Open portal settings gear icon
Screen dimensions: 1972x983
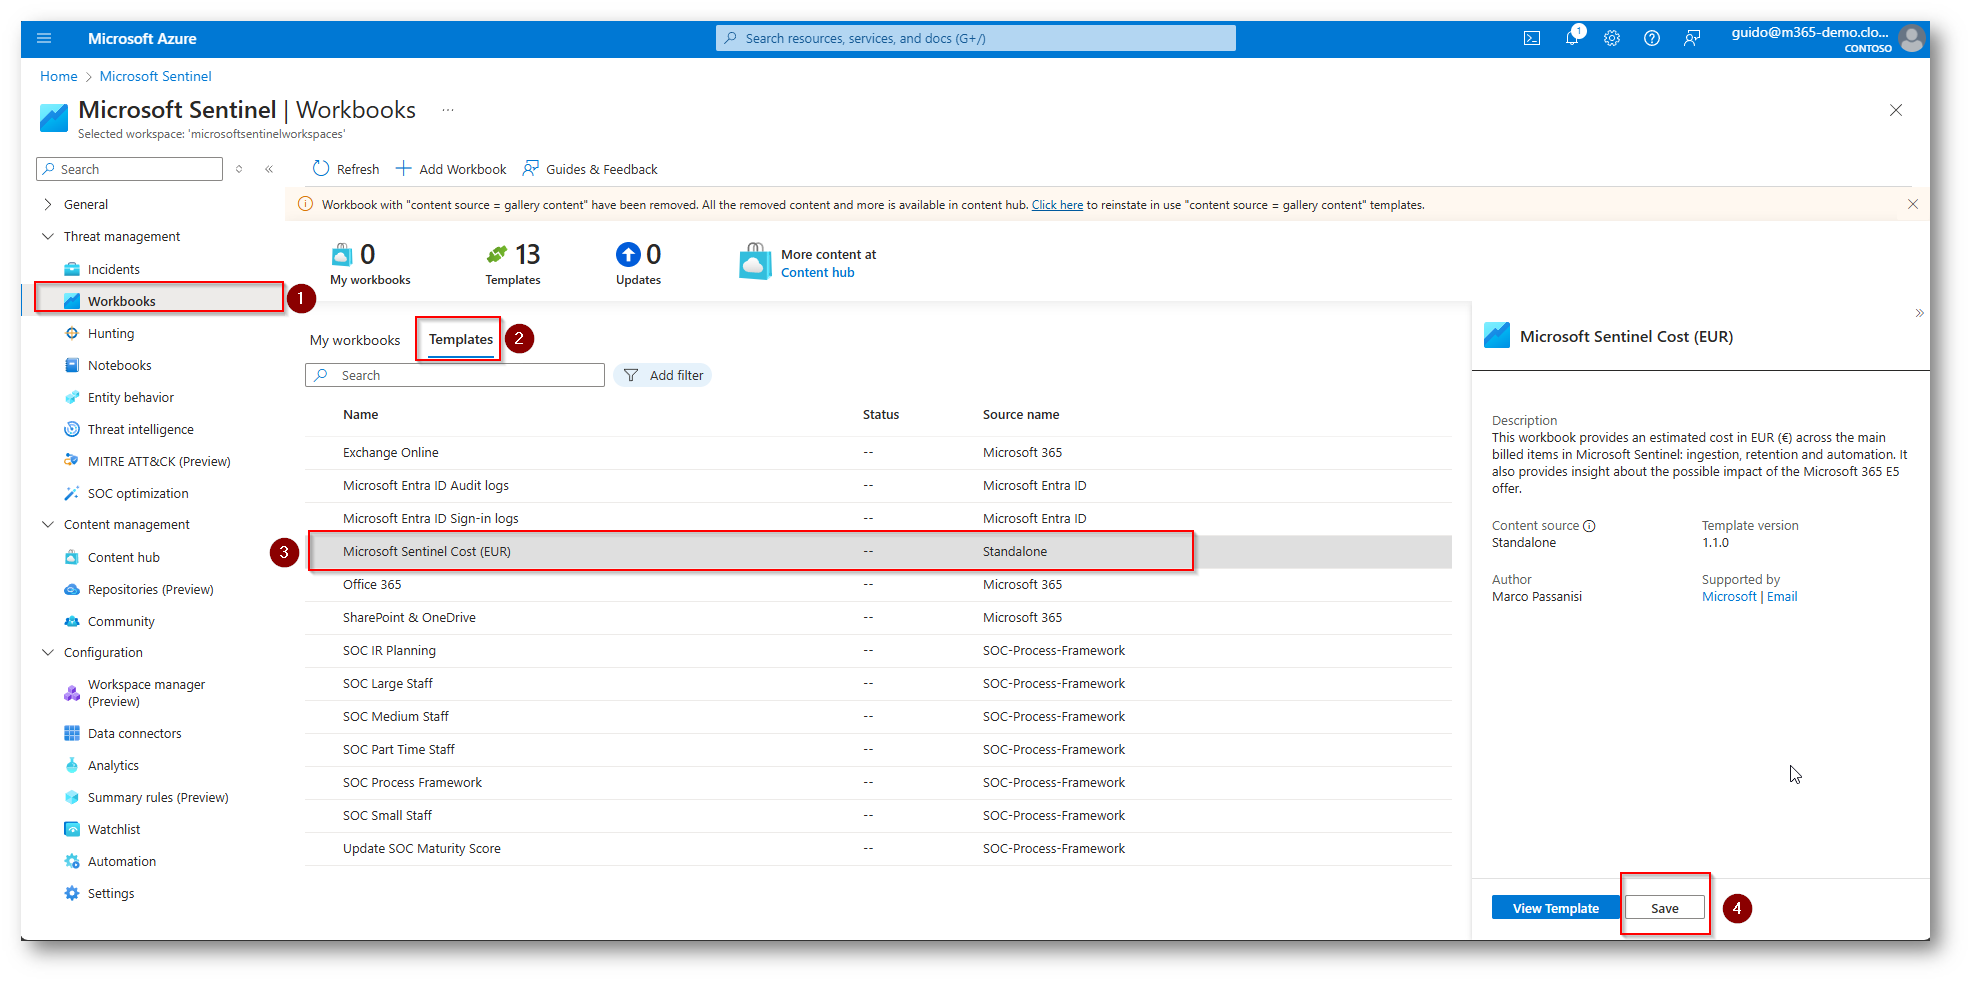pyautogui.click(x=1612, y=38)
